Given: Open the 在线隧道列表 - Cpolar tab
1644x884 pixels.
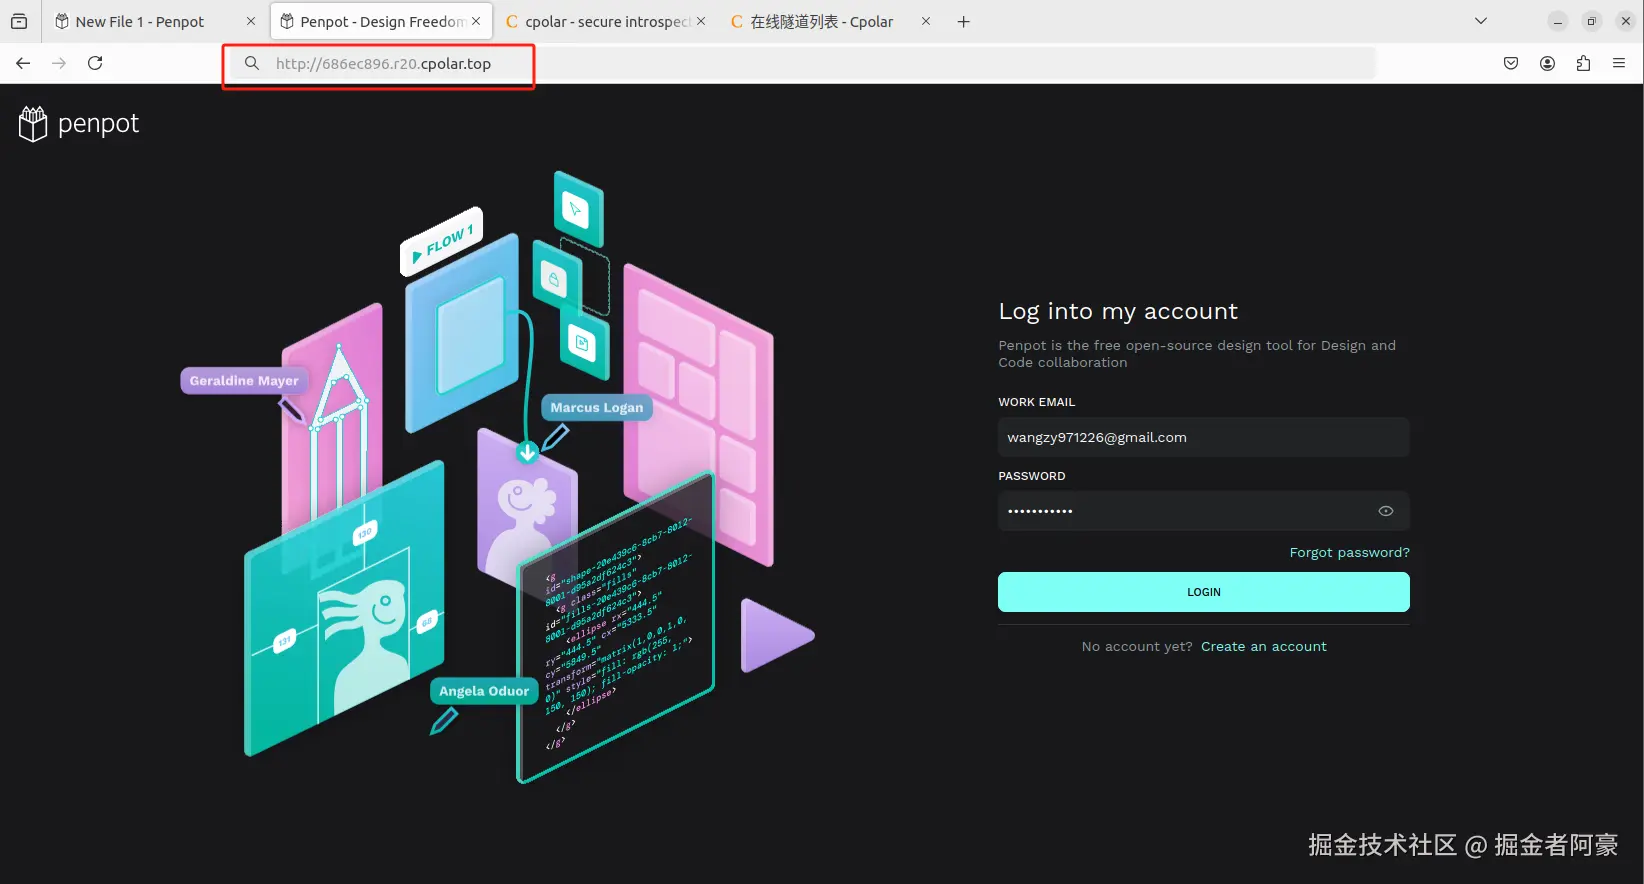Looking at the screenshot, I should 830,21.
